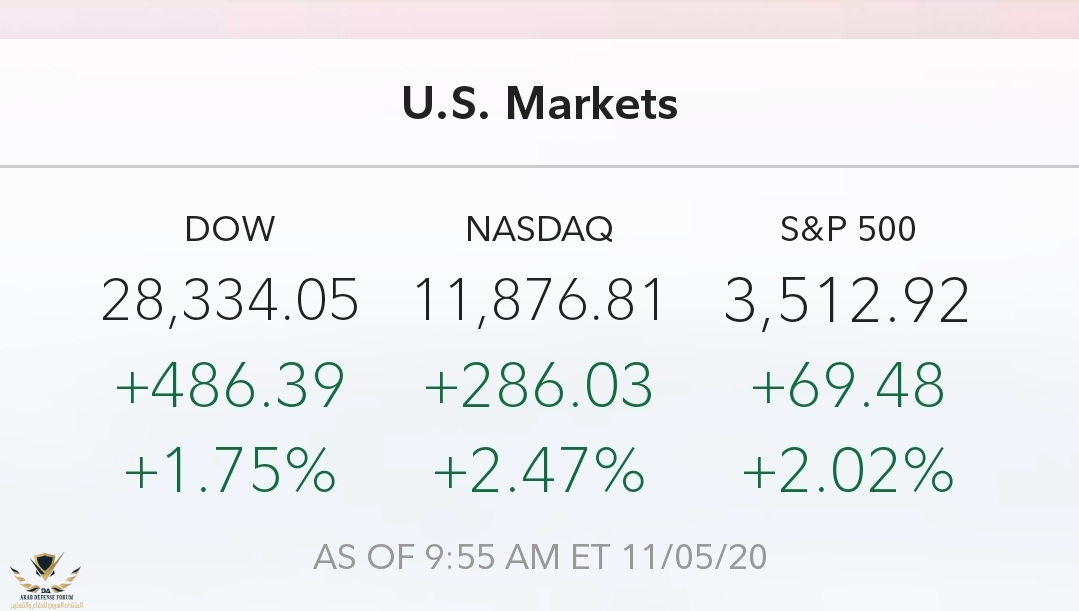Click the S&P 500 value 3,512.92
The width and height of the screenshot is (1079, 611).
click(847, 300)
